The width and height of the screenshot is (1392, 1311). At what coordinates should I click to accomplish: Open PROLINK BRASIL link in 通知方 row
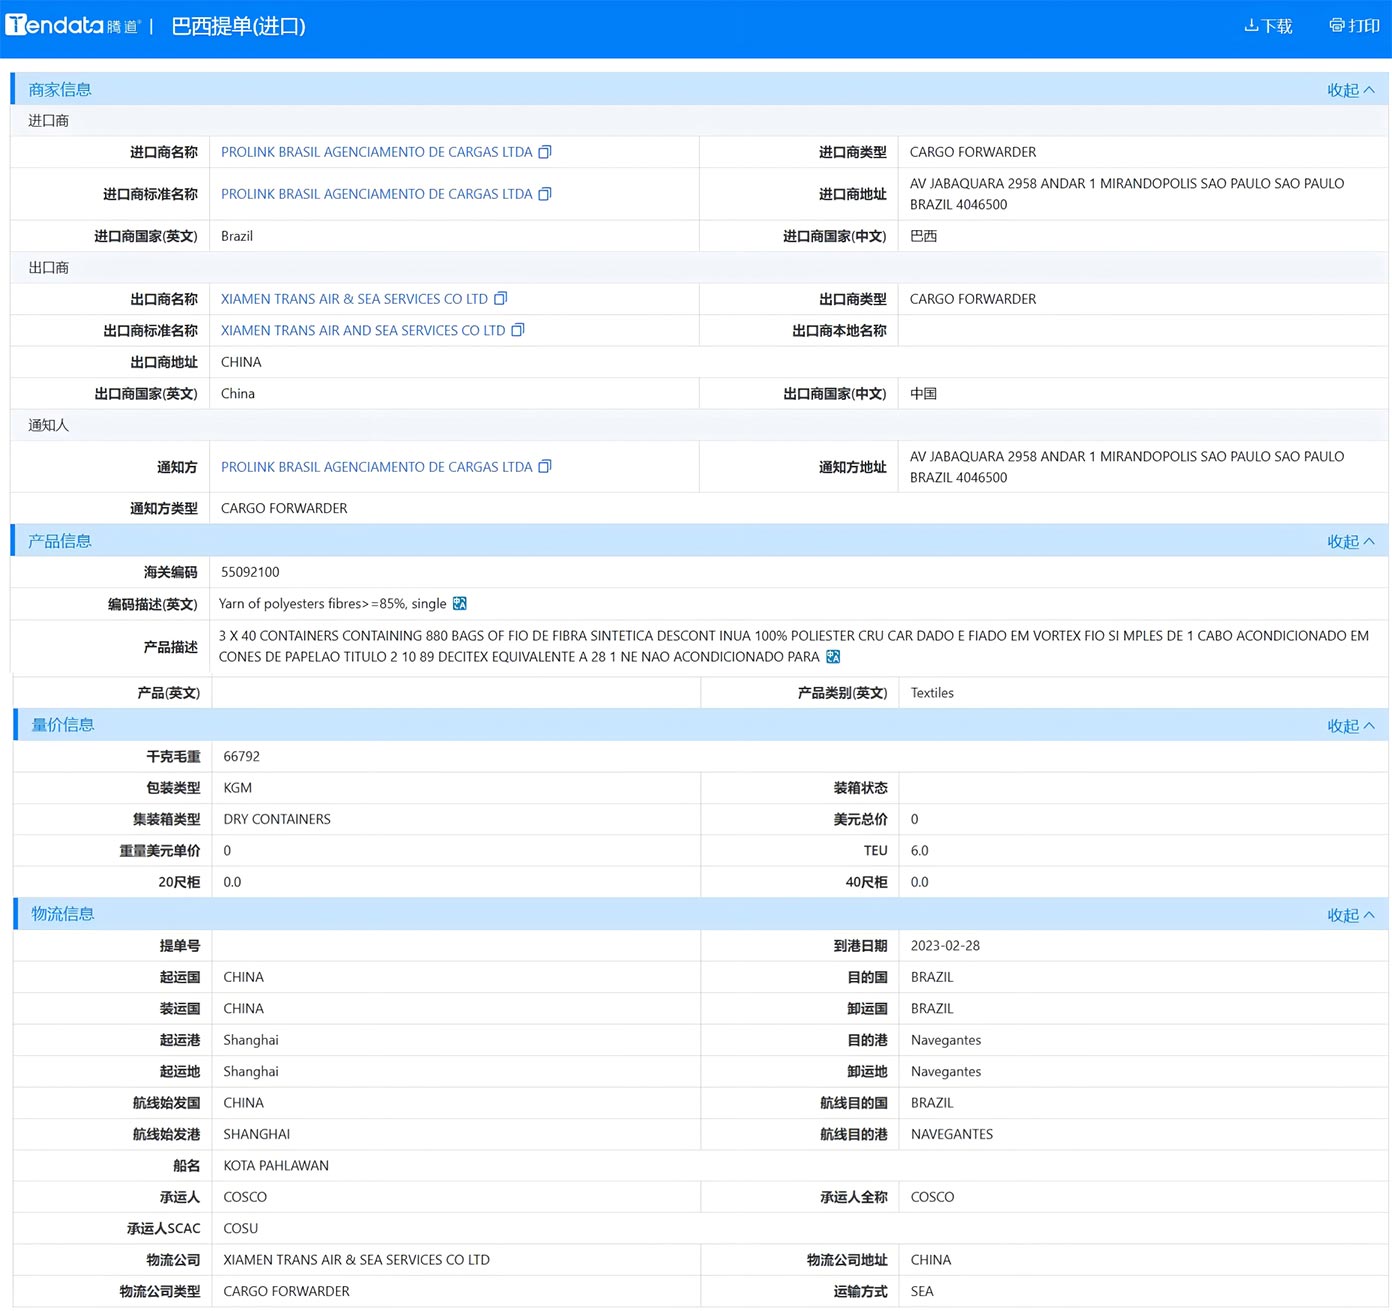tap(376, 467)
